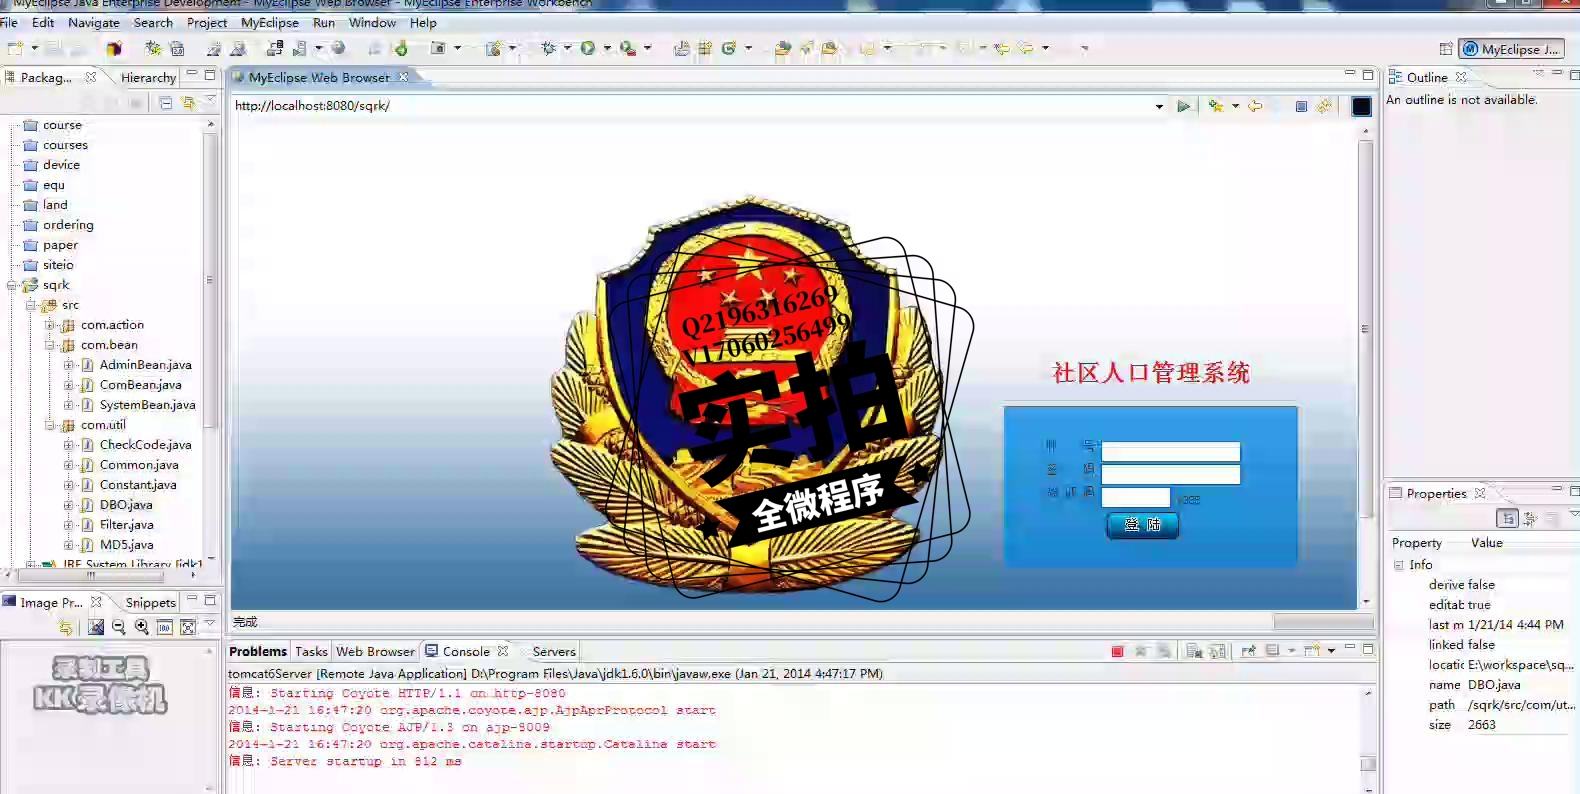Image resolution: width=1580 pixels, height=794 pixels.
Task: Click the browser refresh icon
Action: (x=1324, y=106)
